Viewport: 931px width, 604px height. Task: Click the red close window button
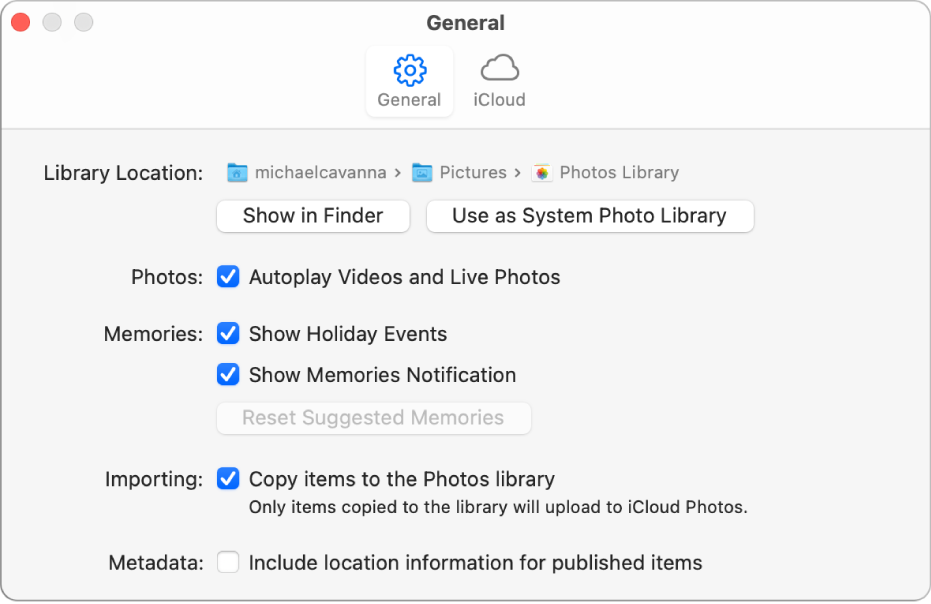(20, 22)
